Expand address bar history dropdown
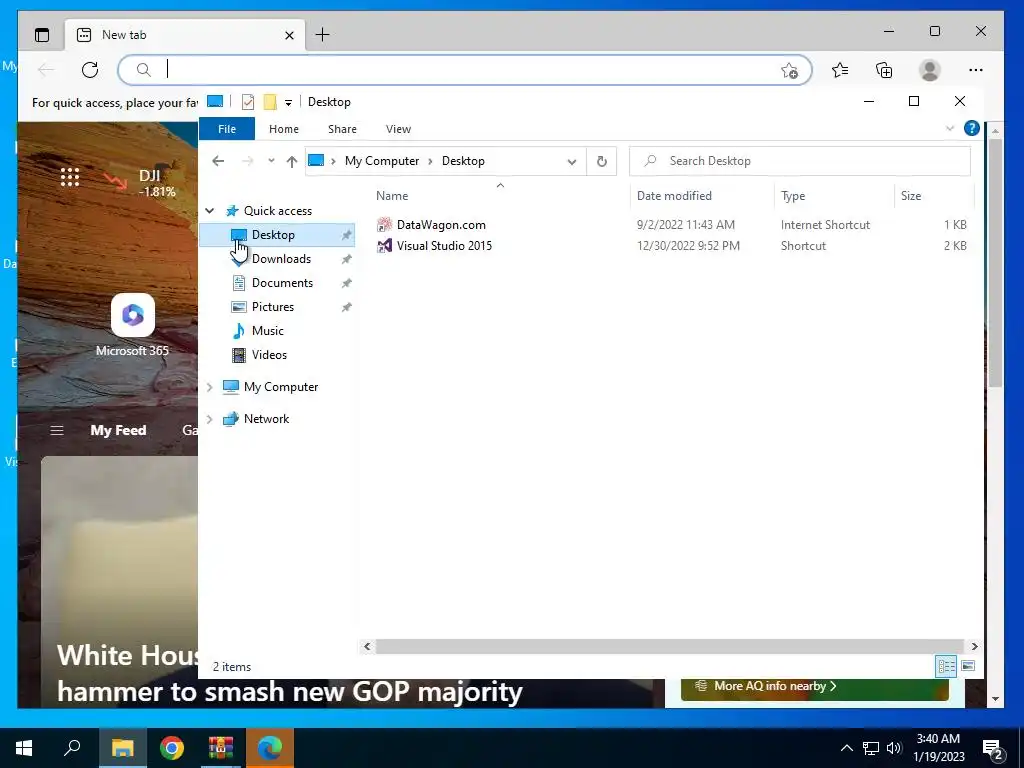The width and height of the screenshot is (1024, 768). pyautogui.click(x=572, y=162)
